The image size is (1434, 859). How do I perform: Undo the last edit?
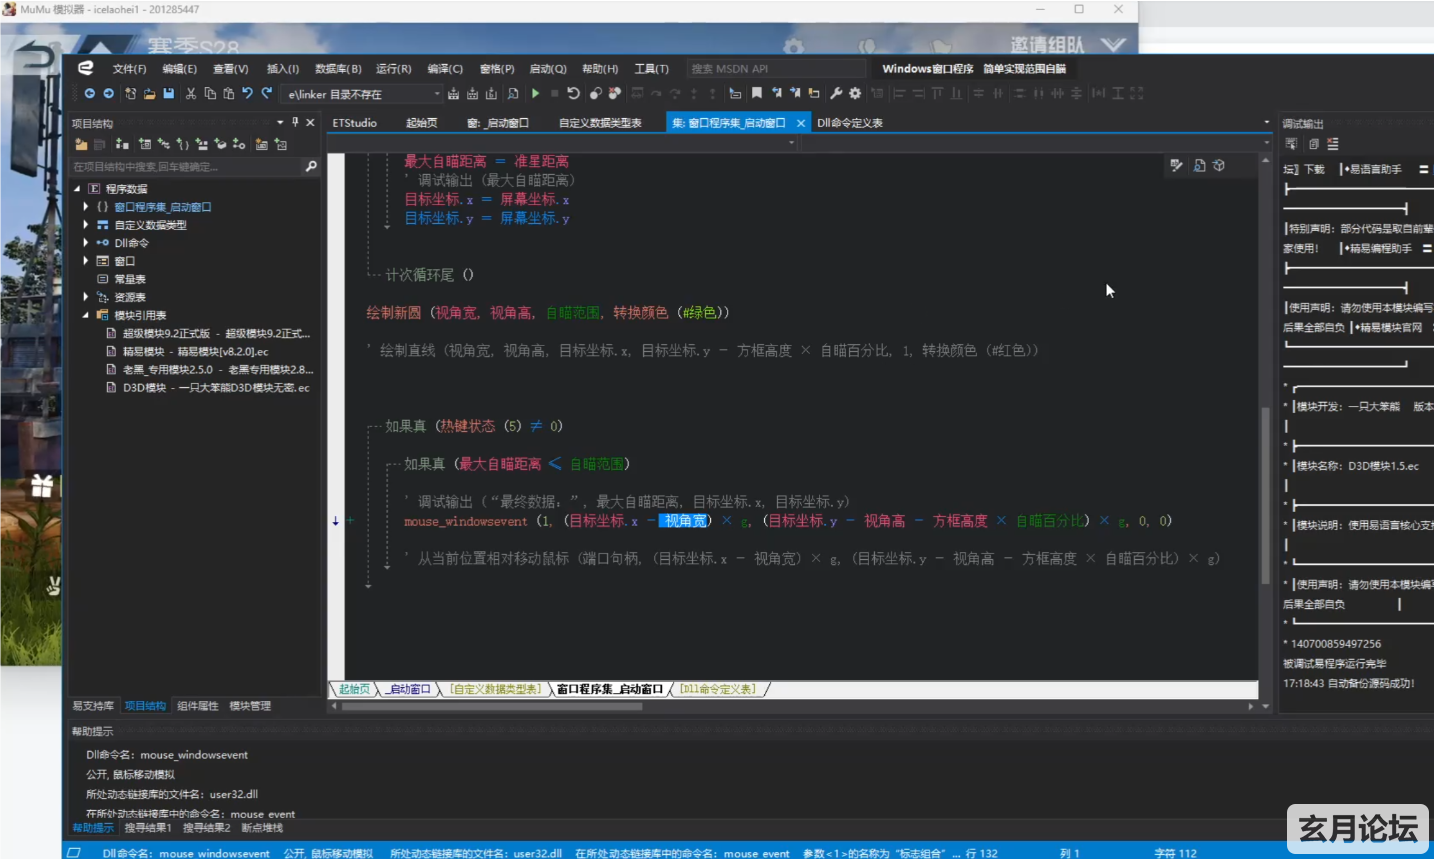point(248,93)
